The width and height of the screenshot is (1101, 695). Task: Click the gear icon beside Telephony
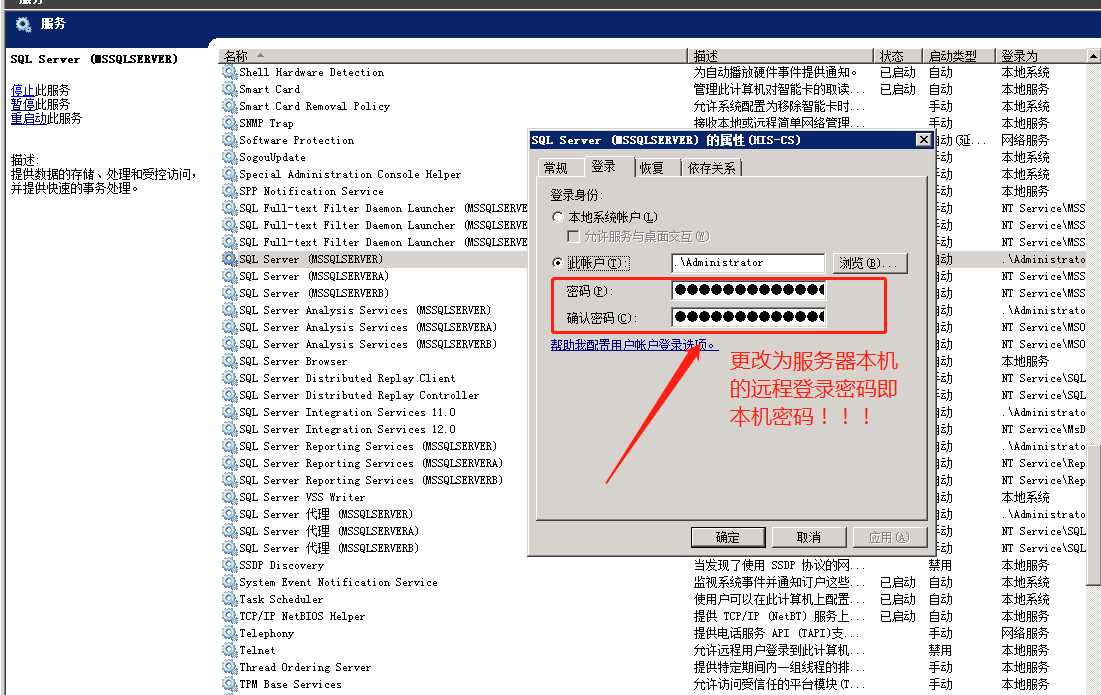click(x=230, y=633)
